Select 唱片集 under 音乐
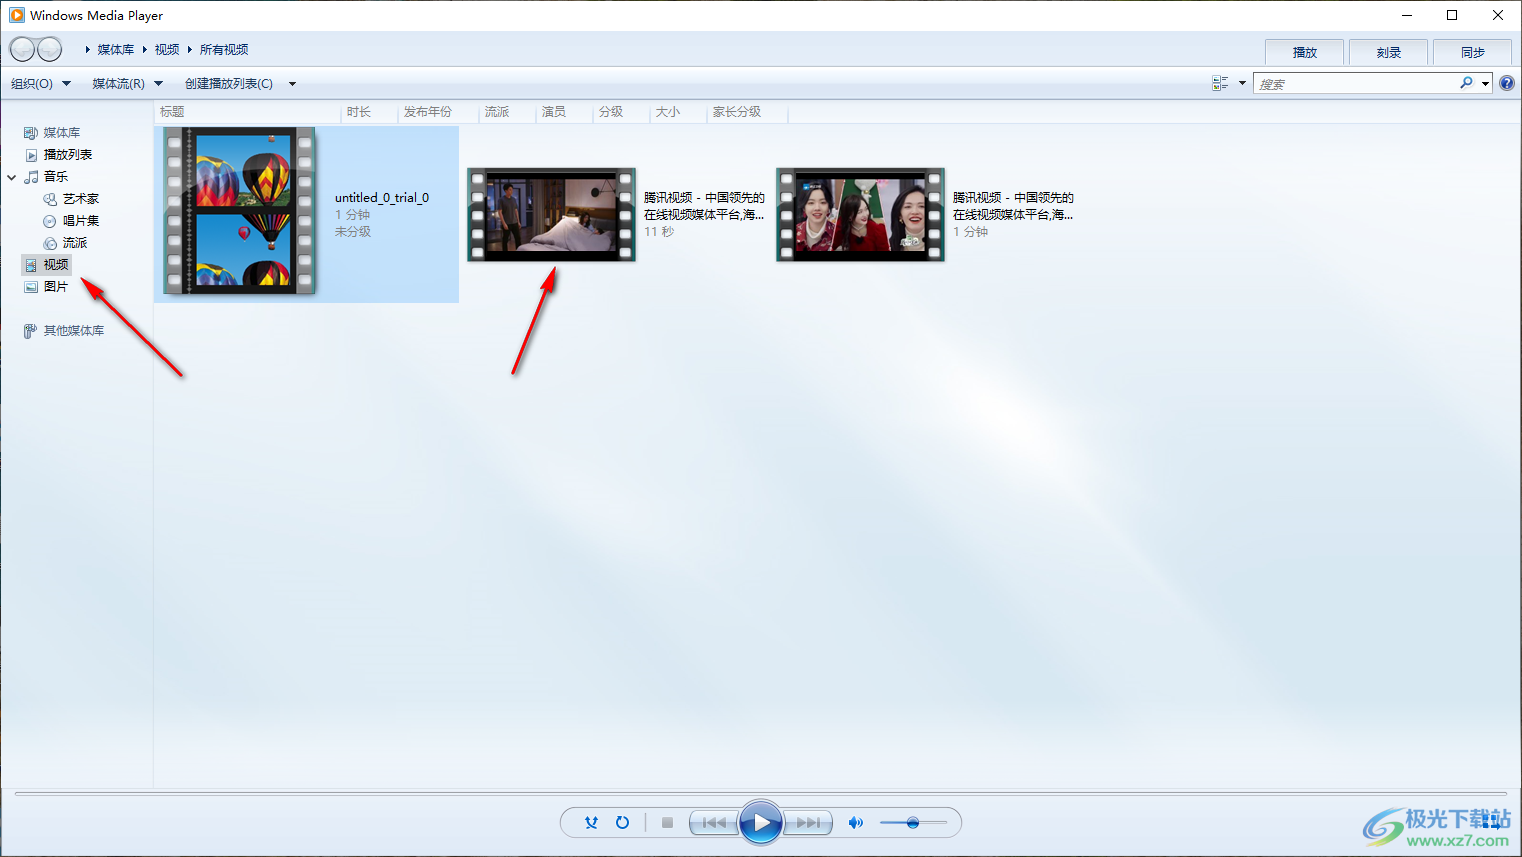Viewport: 1522px width, 857px height. click(x=81, y=221)
